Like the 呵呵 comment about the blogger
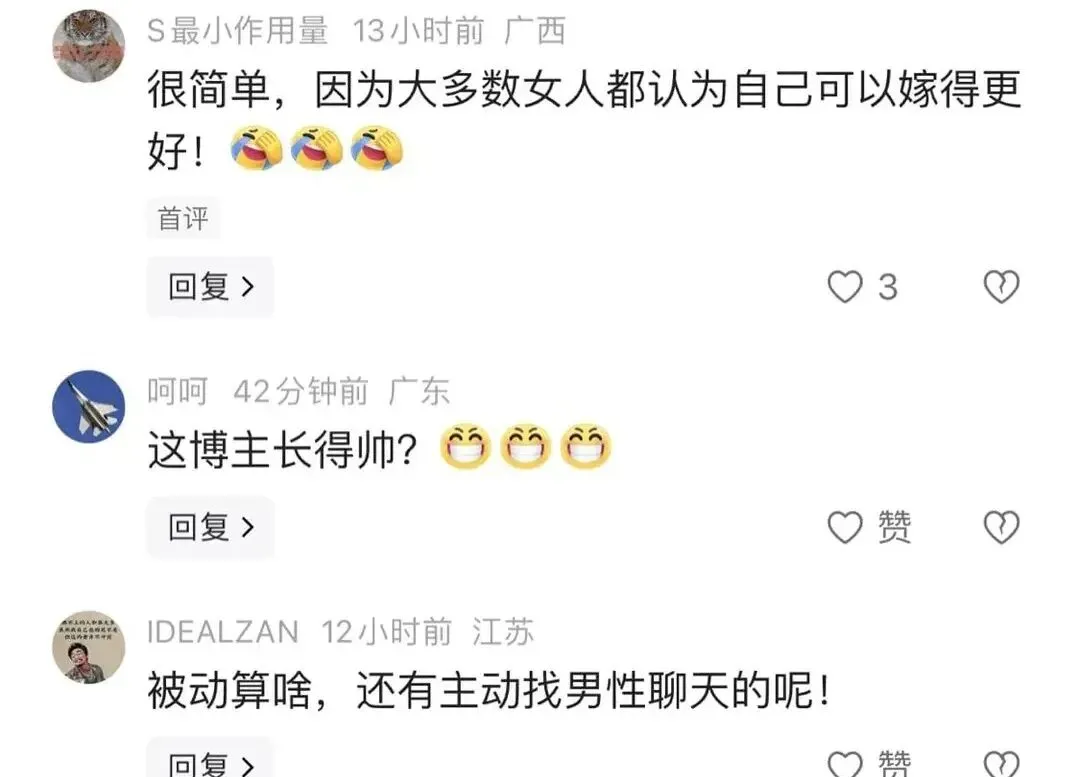The image size is (1080, 777). tap(845, 528)
